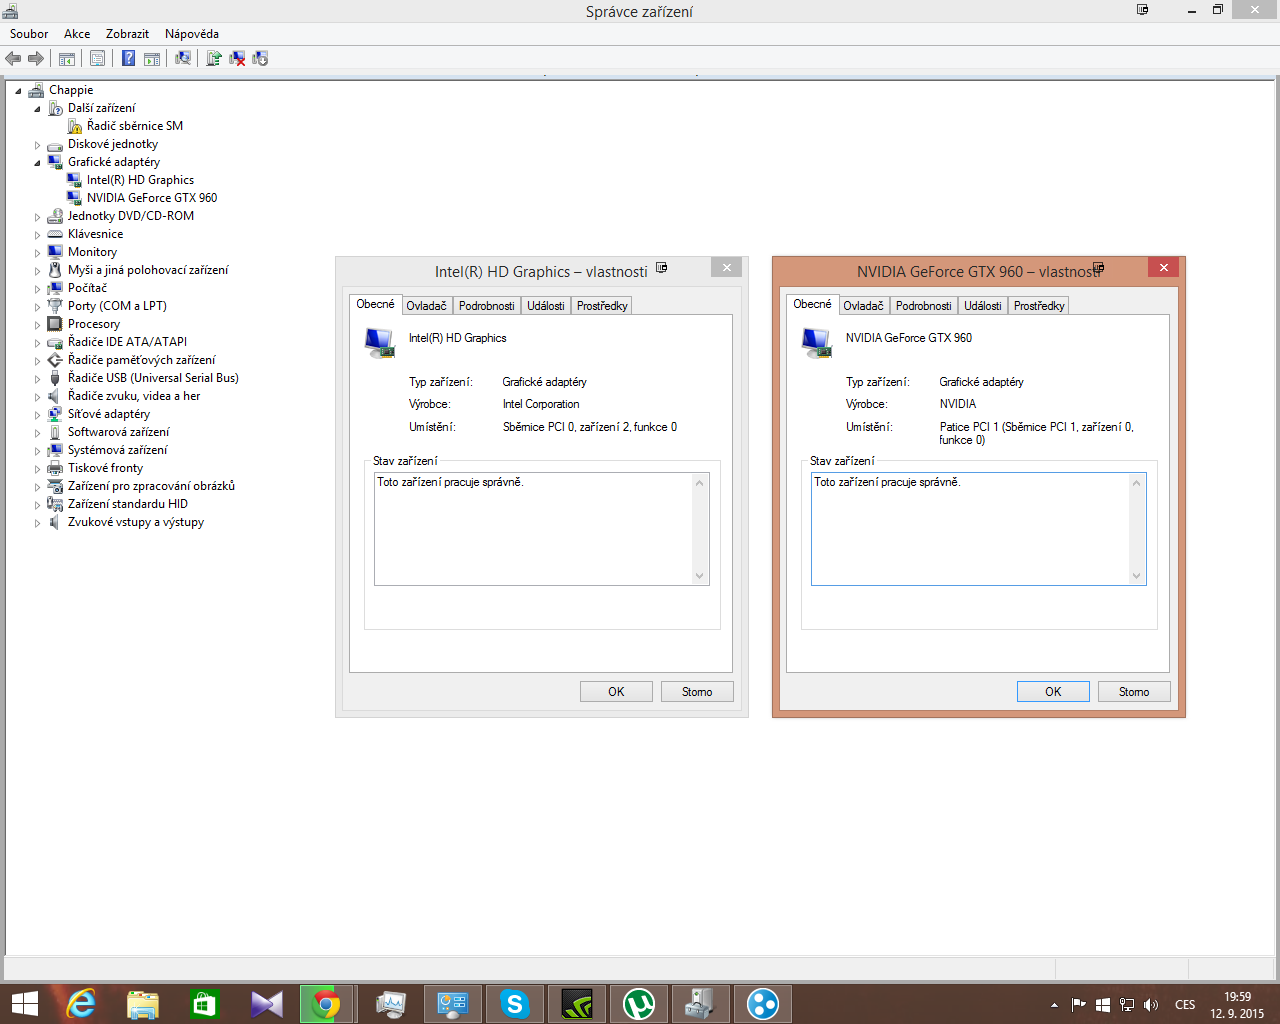Open the Nápověda menu
1280x1024 pixels.
coord(192,34)
